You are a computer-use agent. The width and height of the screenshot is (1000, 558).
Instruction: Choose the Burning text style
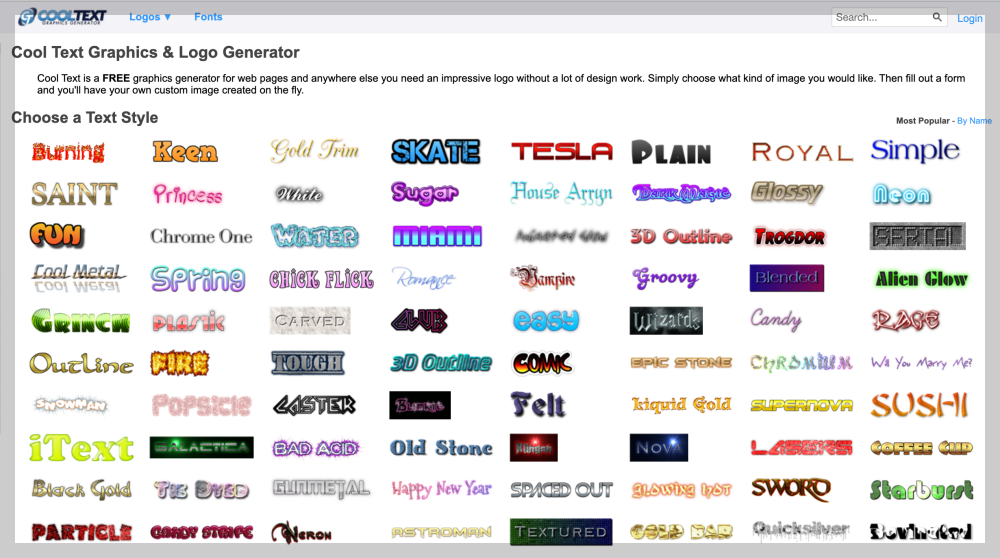[68, 152]
